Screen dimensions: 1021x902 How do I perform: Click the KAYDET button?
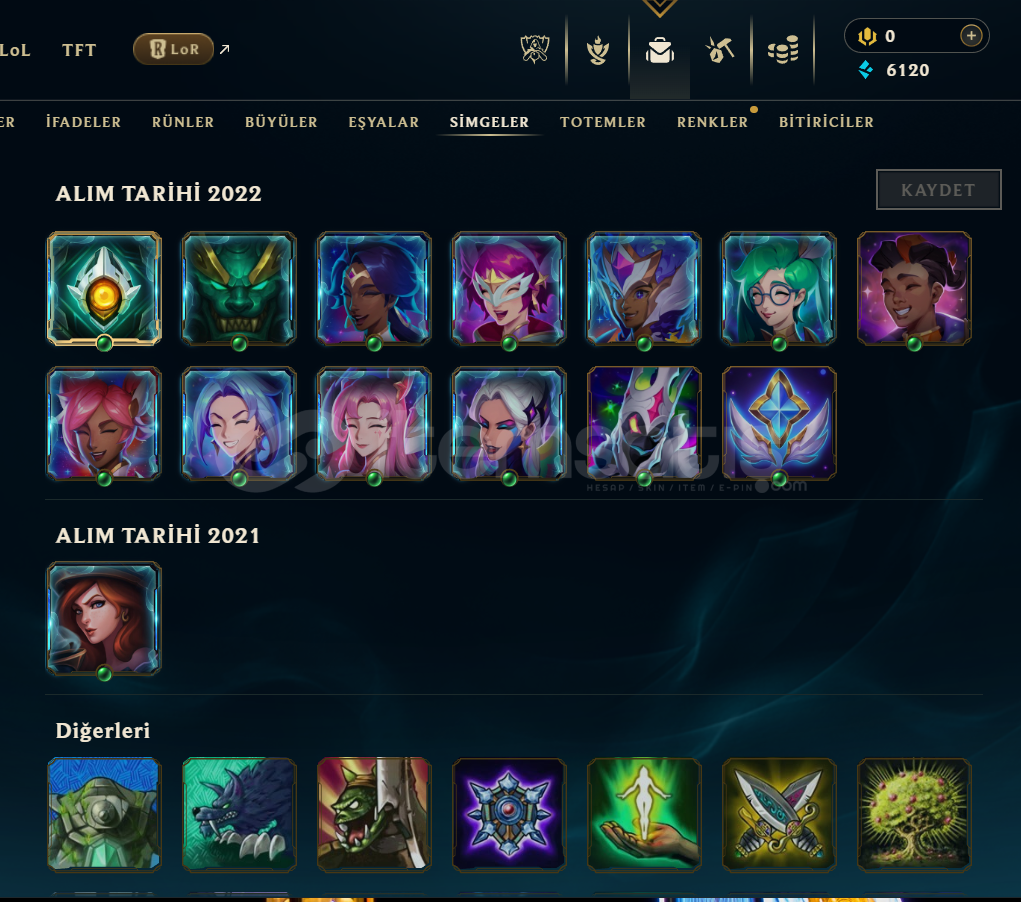(x=938, y=190)
